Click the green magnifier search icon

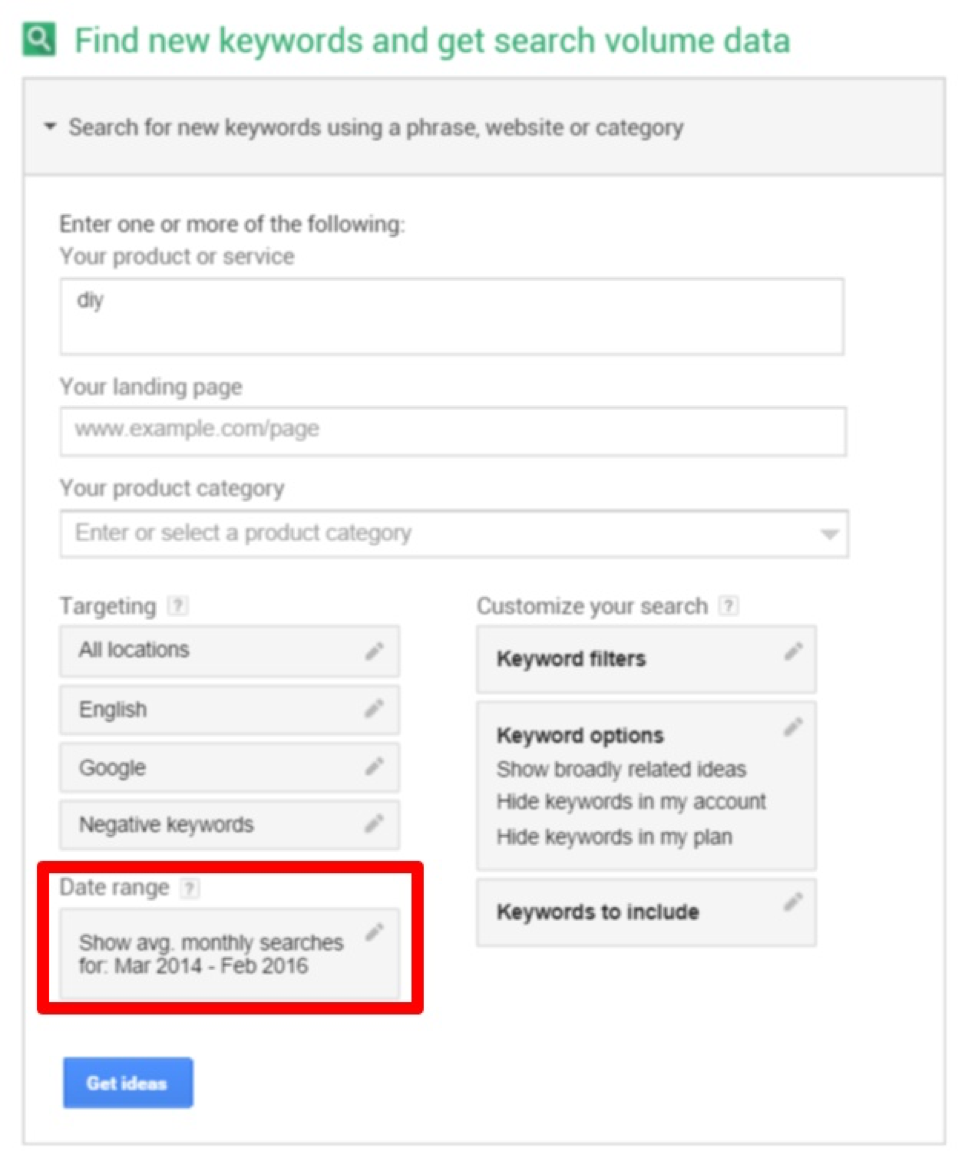[39, 40]
